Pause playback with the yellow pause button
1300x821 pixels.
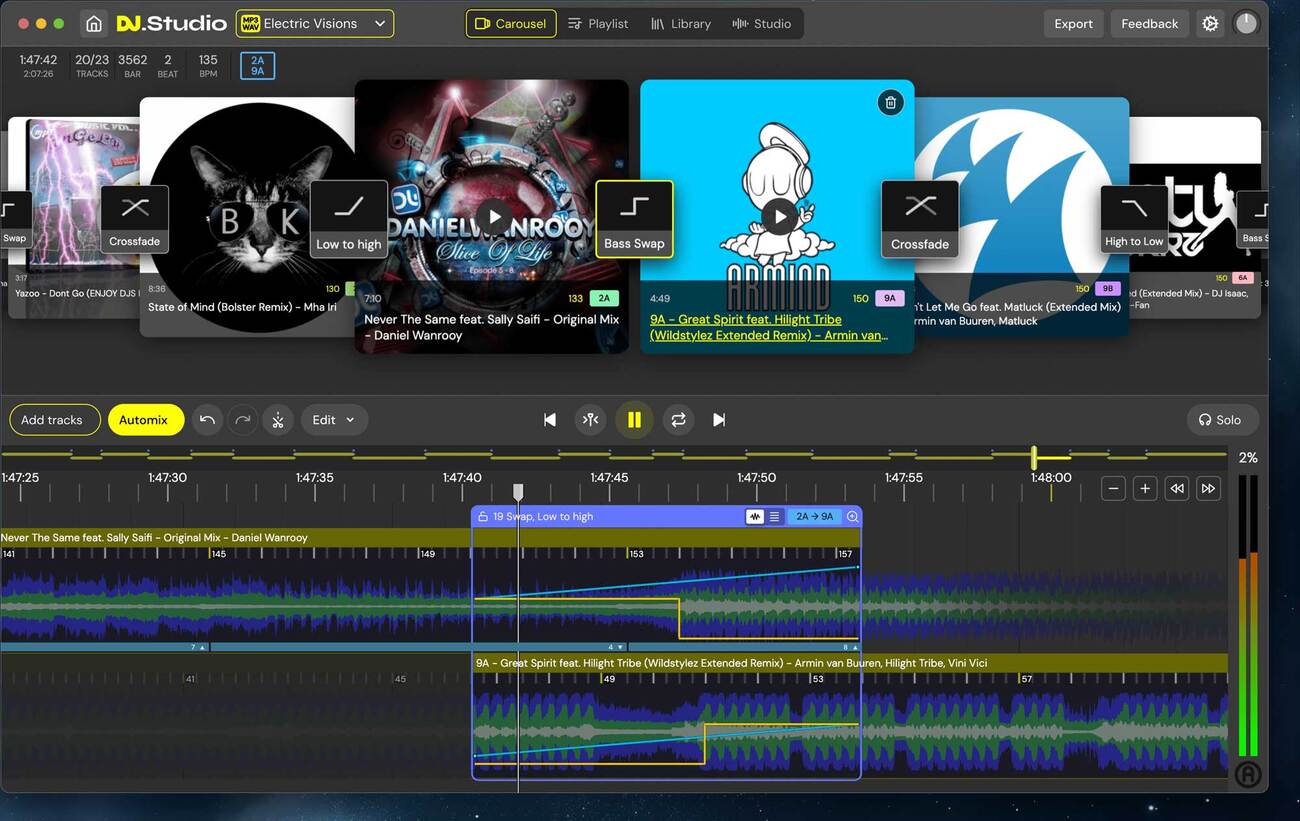tap(634, 420)
